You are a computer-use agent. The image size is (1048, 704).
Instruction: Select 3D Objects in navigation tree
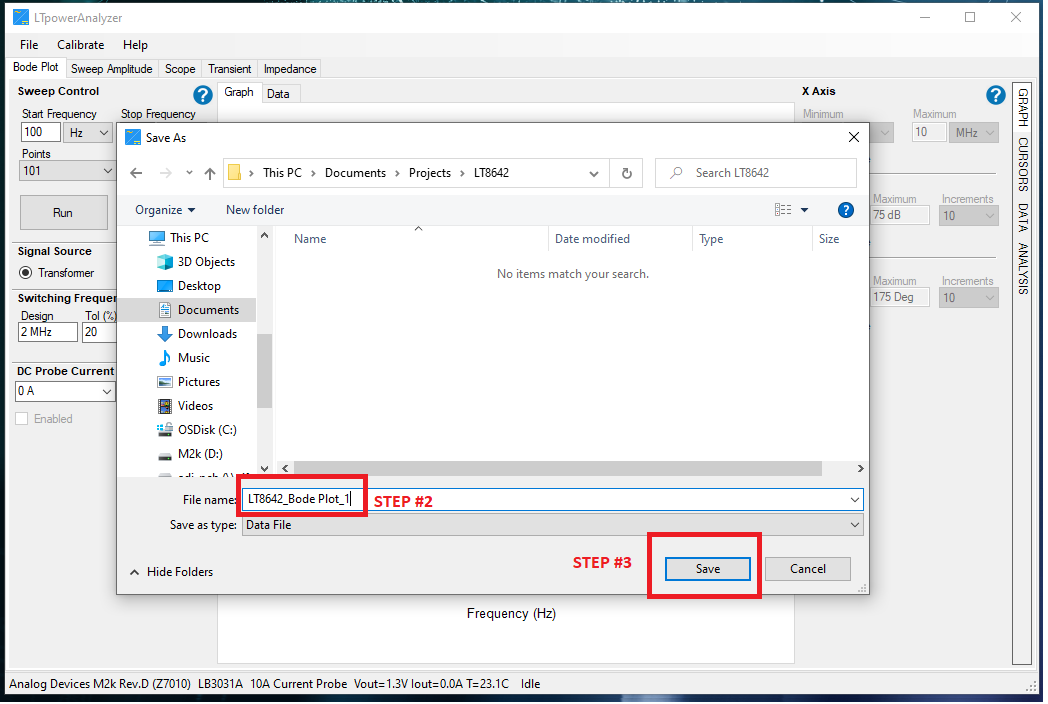(206, 262)
